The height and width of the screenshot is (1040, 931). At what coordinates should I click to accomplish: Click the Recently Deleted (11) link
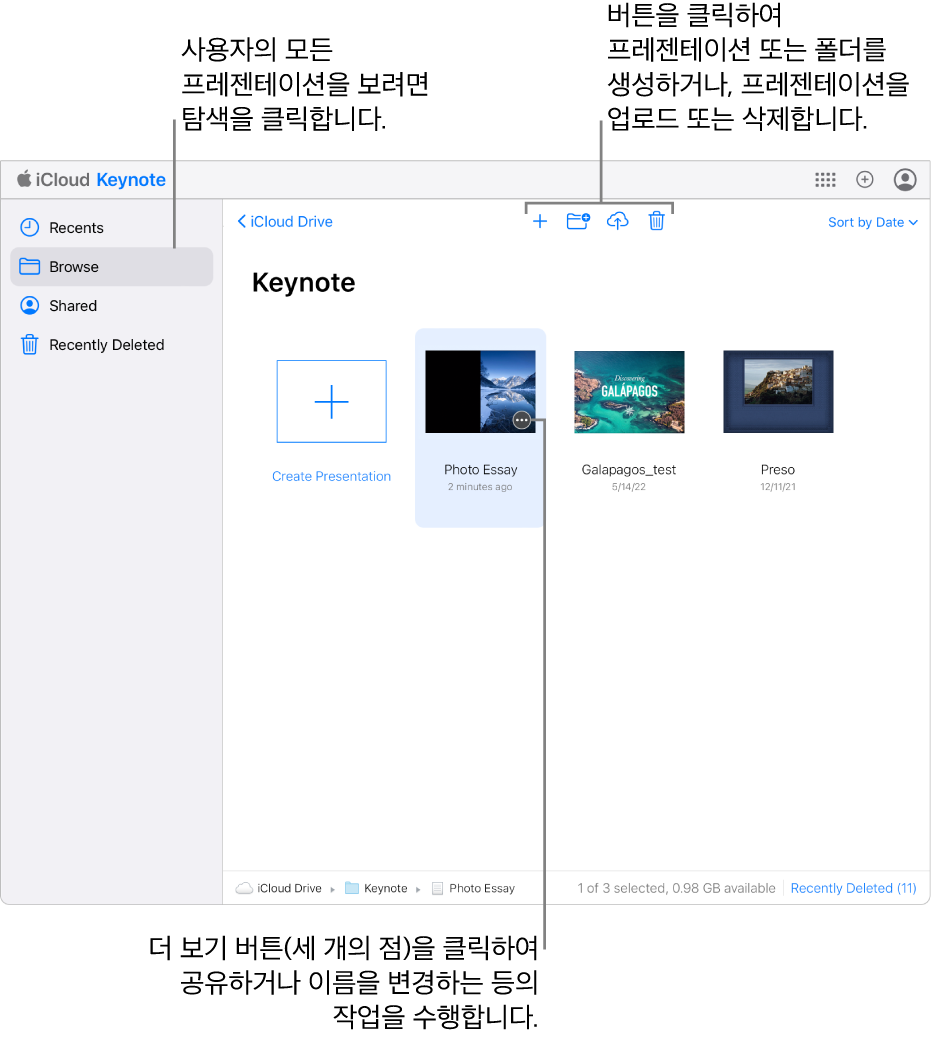pos(853,888)
